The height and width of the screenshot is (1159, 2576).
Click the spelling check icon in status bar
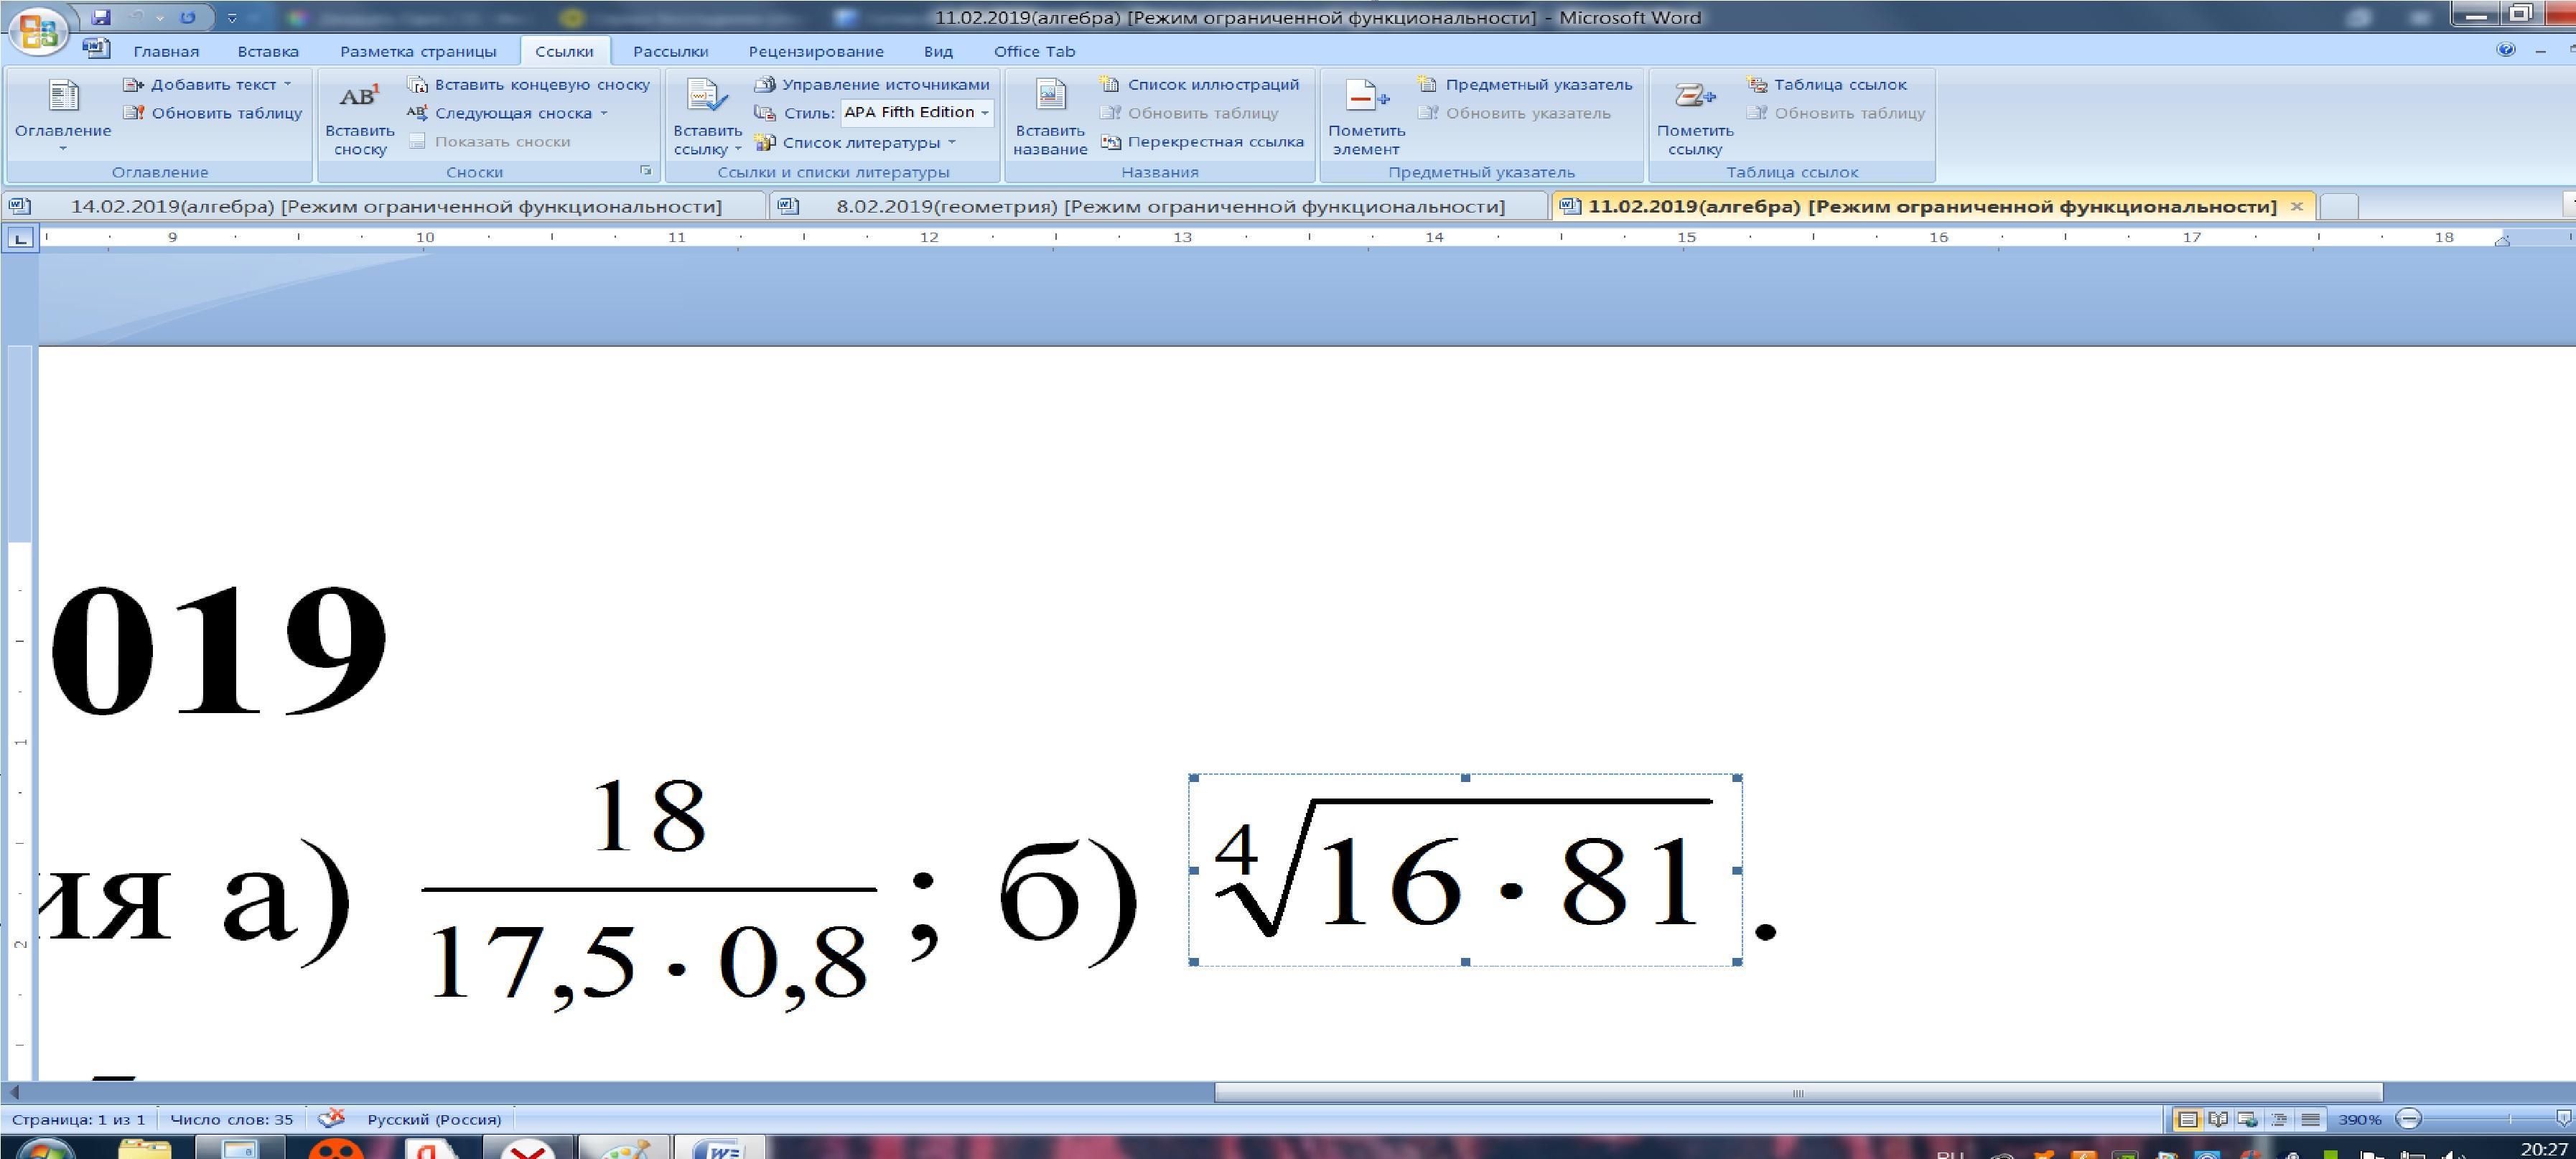(331, 1119)
